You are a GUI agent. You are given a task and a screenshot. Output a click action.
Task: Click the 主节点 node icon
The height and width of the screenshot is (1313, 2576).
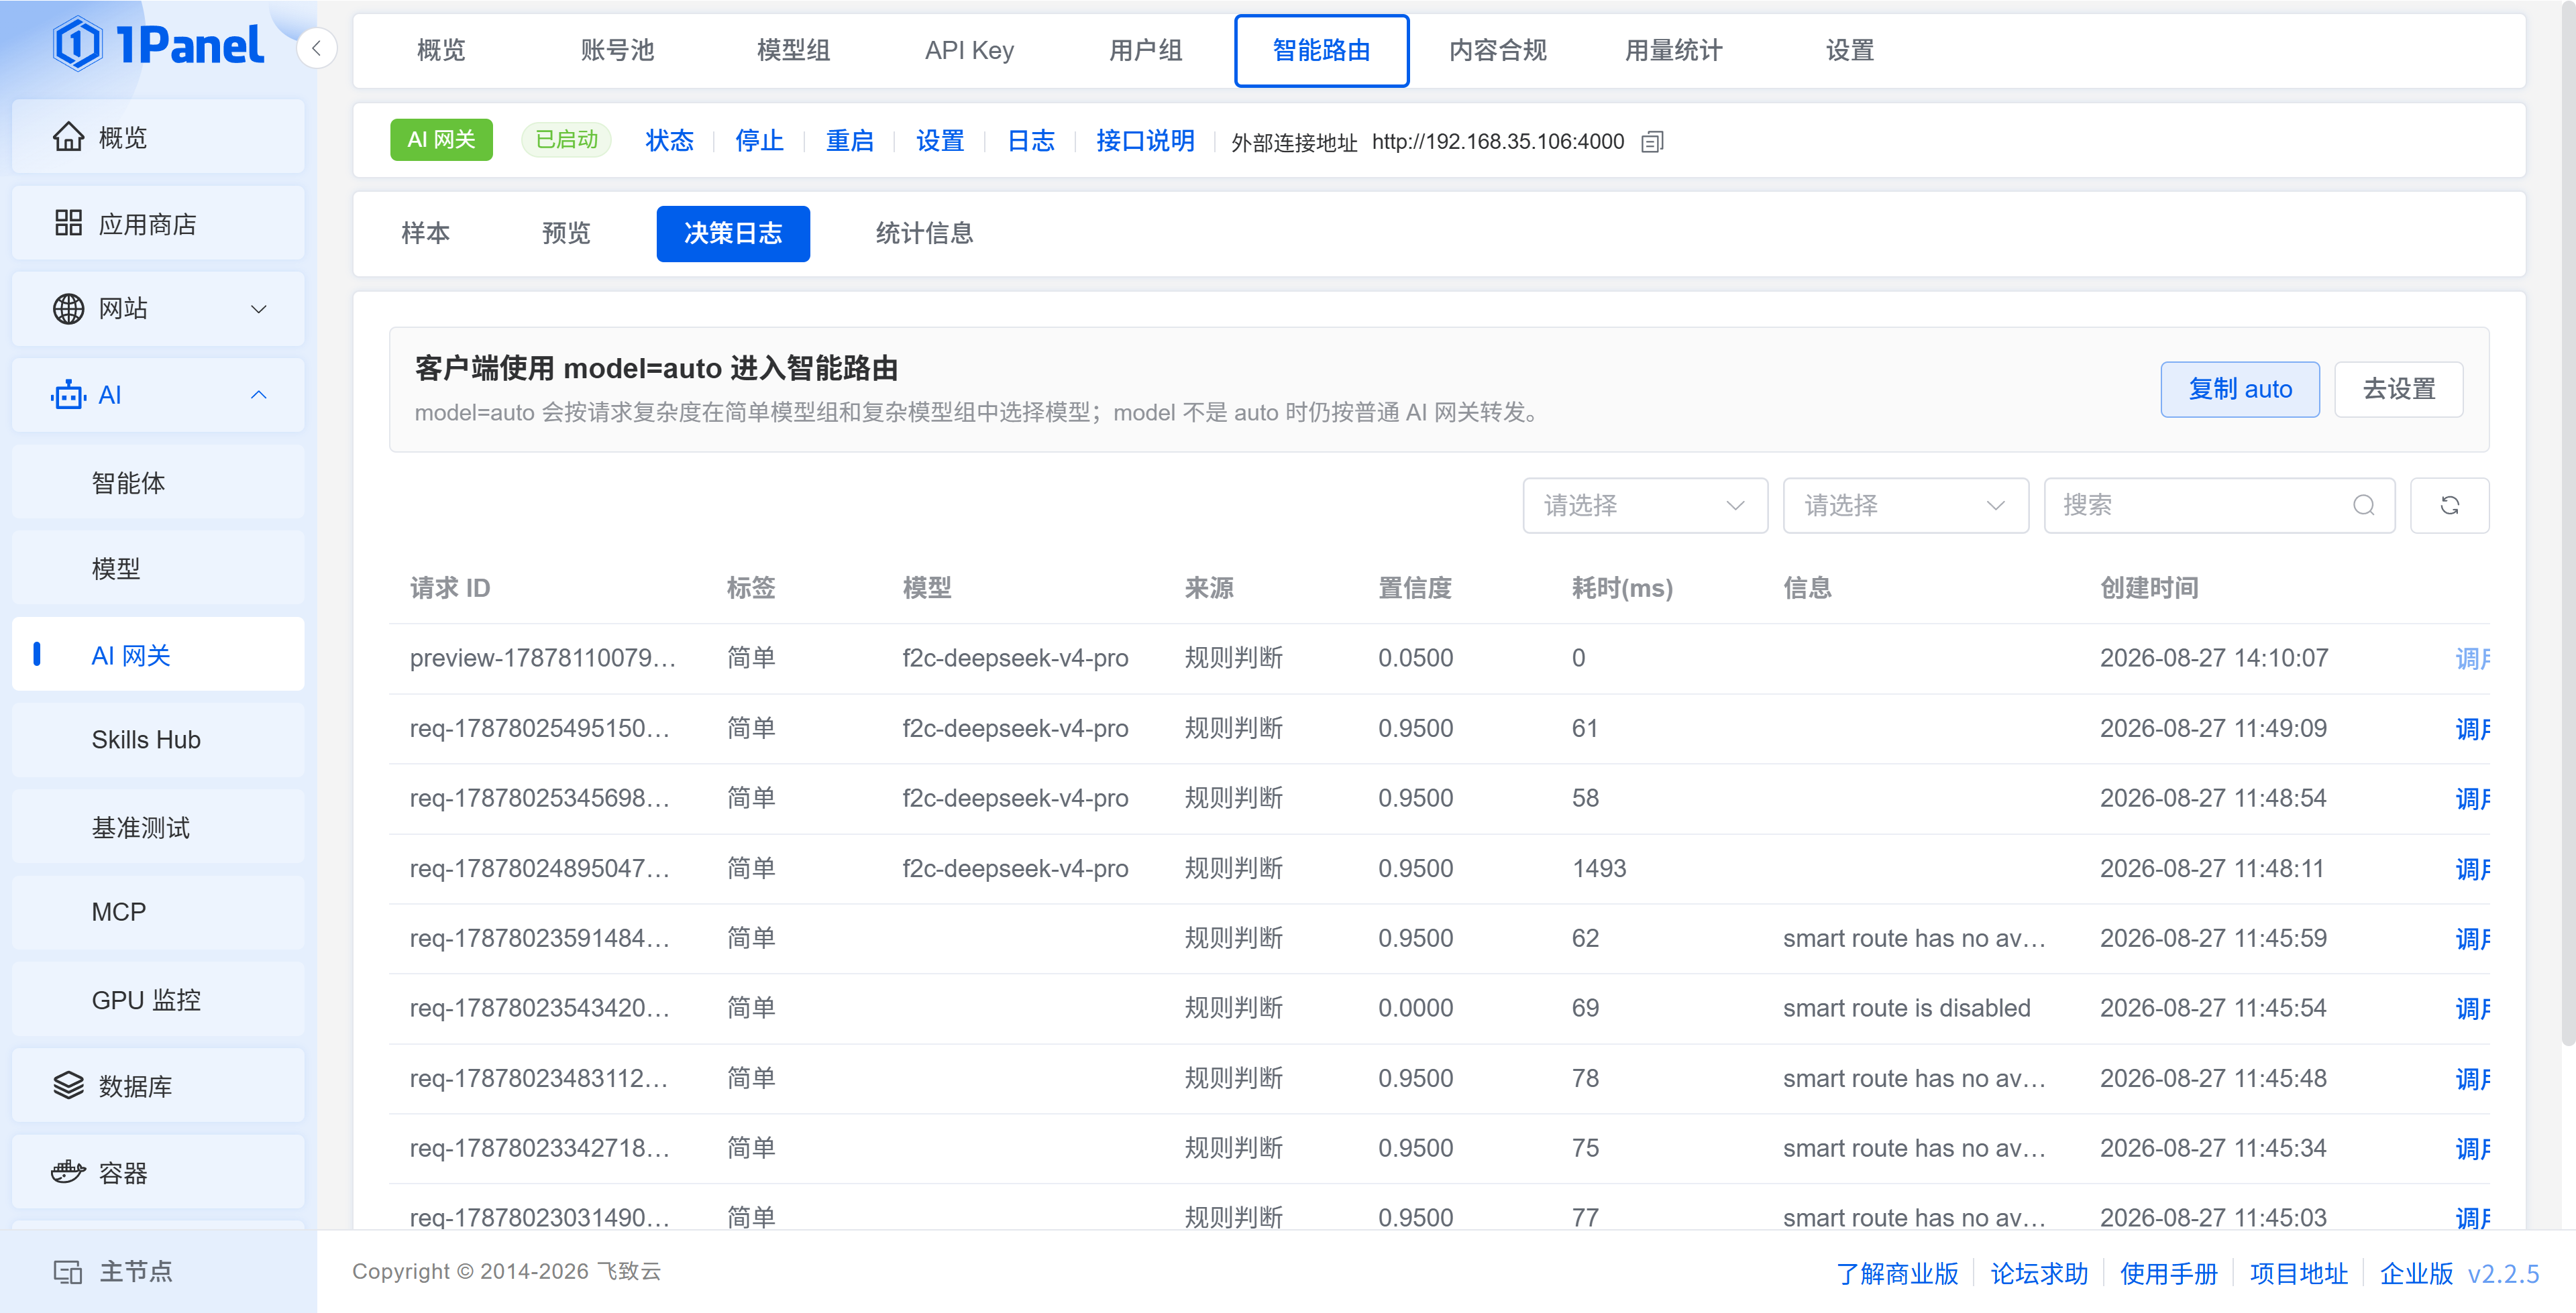pyautogui.click(x=68, y=1272)
